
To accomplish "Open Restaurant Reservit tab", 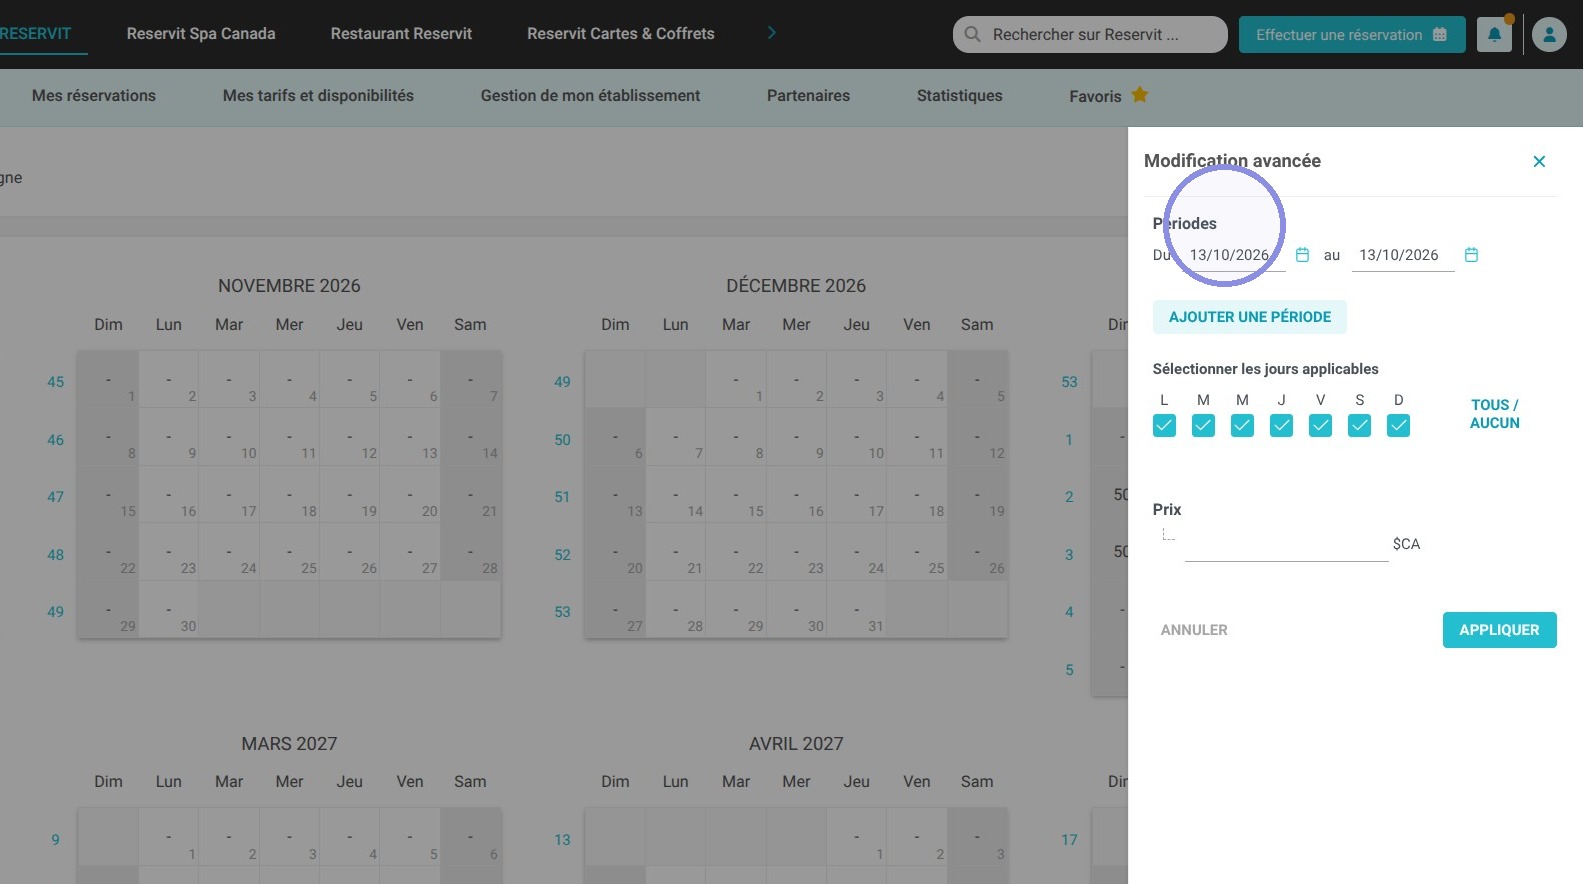I will [x=401, y=33].
